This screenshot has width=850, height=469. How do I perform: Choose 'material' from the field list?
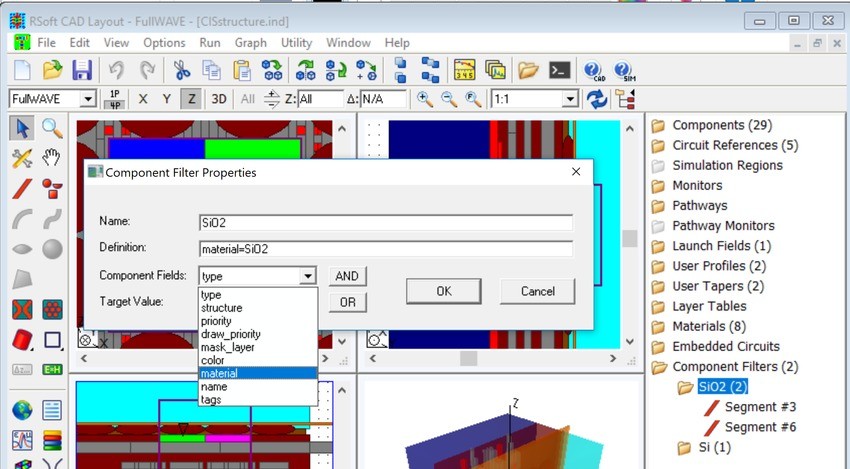click(x=258, y=374)
